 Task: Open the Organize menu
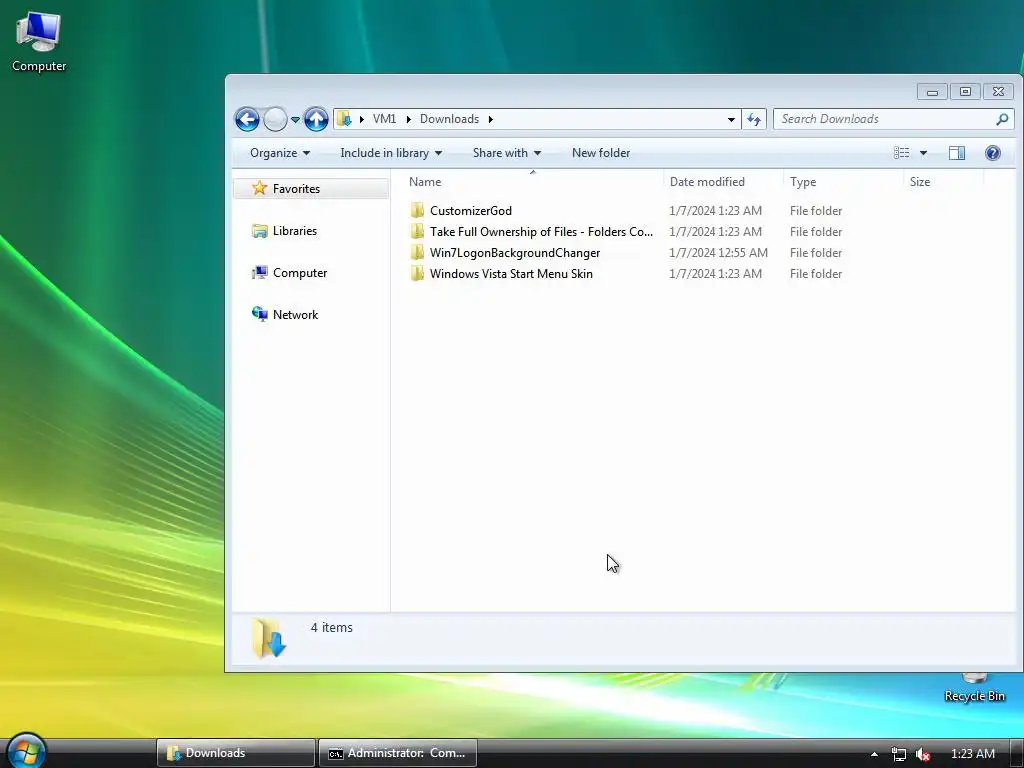point(280,153)
